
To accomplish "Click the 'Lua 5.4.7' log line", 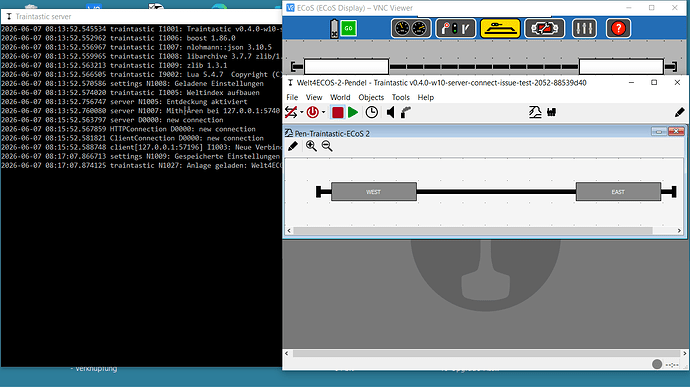I will point(141,74).
